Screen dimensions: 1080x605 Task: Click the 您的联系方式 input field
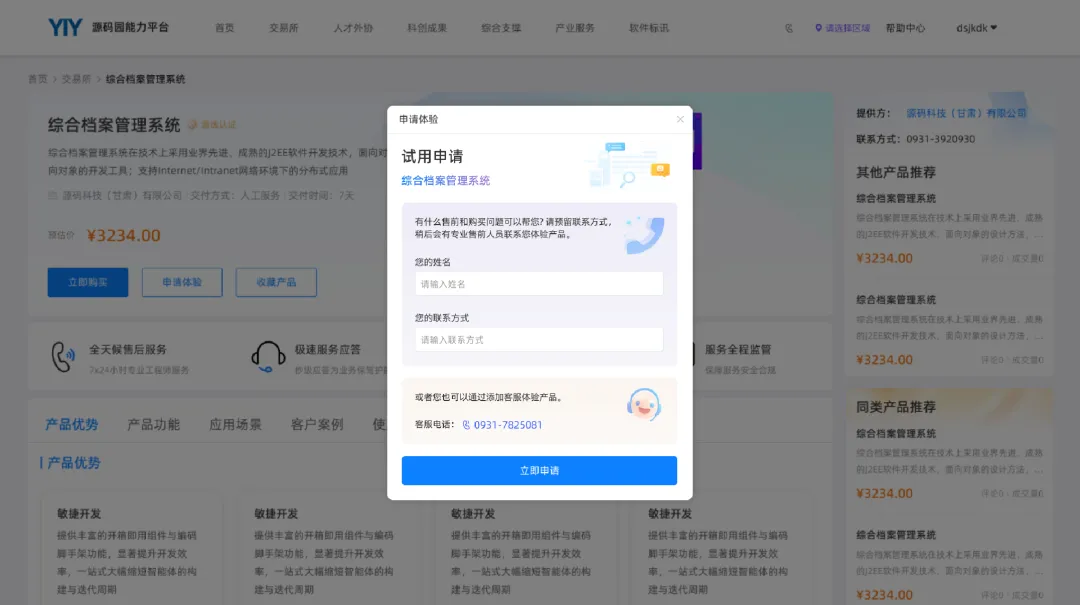pos(539,340)
